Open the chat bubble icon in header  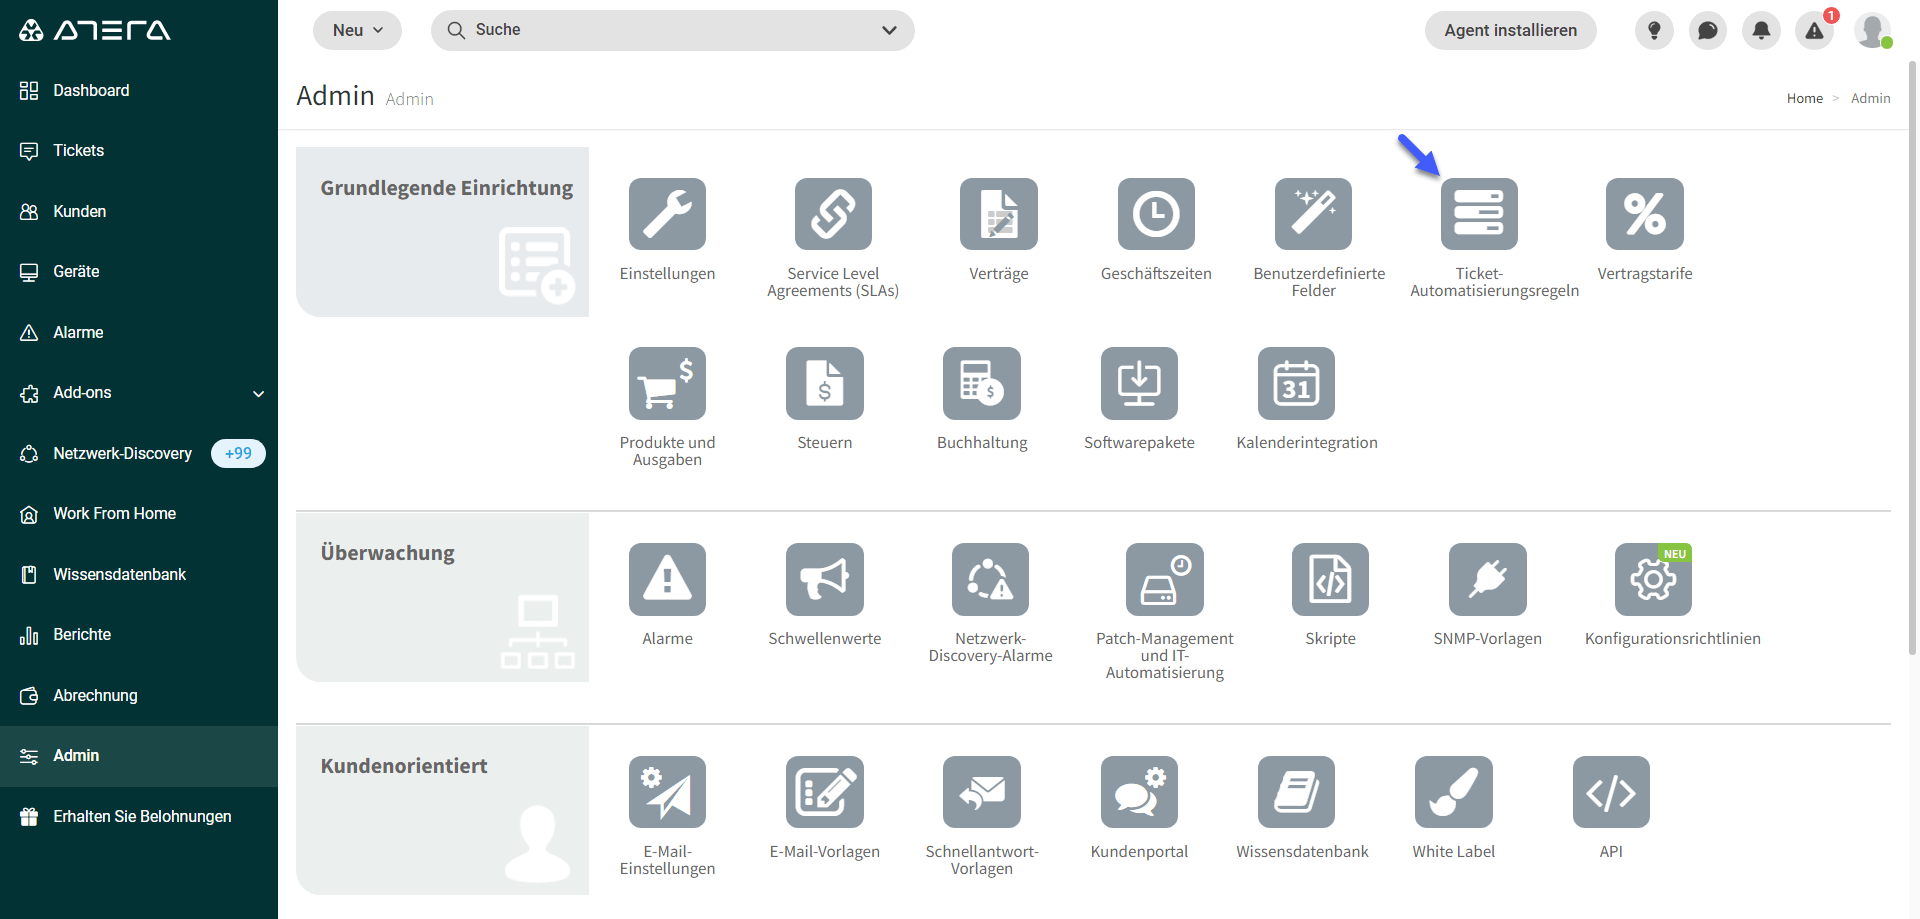[1708, 30]
